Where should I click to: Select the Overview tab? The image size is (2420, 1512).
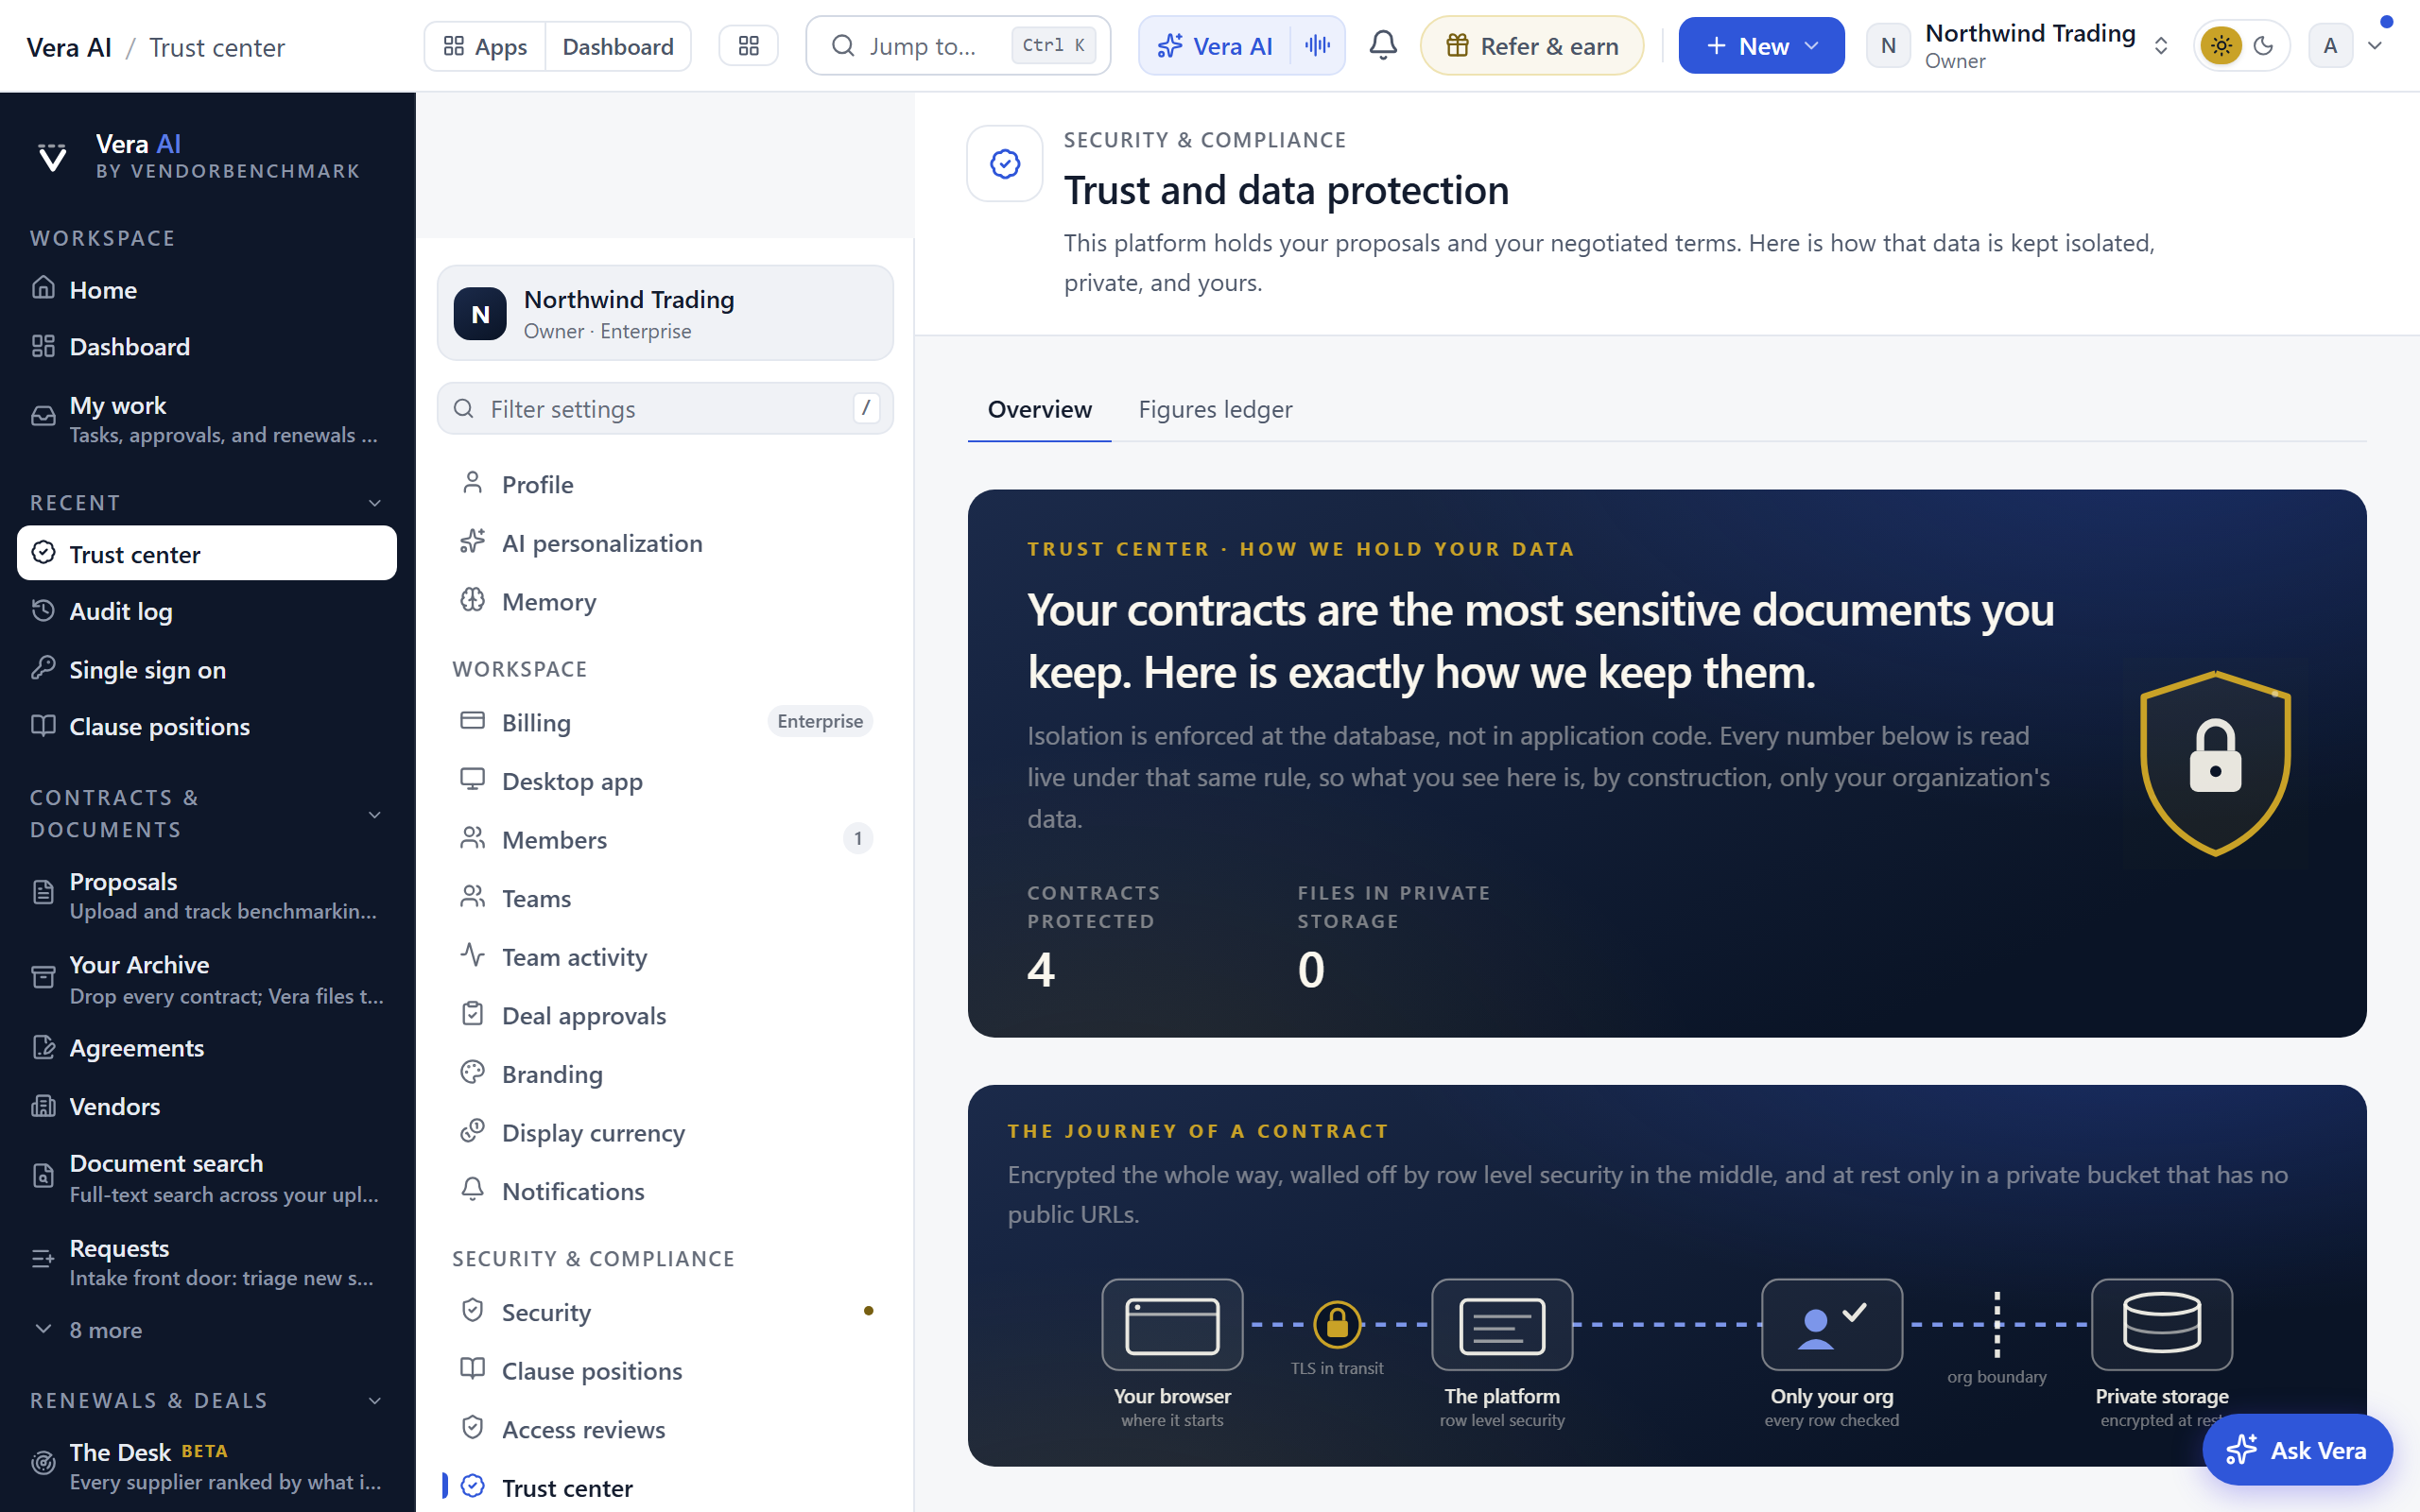pos(1039,409)
